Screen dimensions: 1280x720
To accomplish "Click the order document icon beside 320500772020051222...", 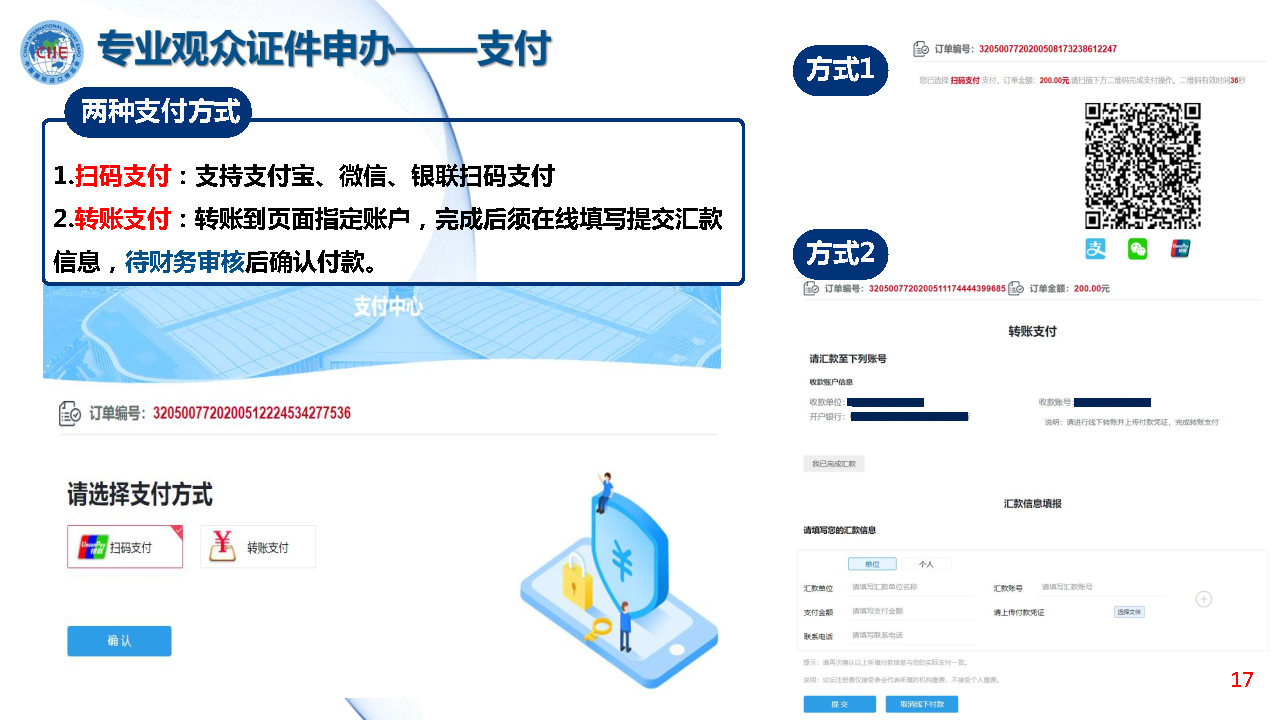I will tap(70, 413).
